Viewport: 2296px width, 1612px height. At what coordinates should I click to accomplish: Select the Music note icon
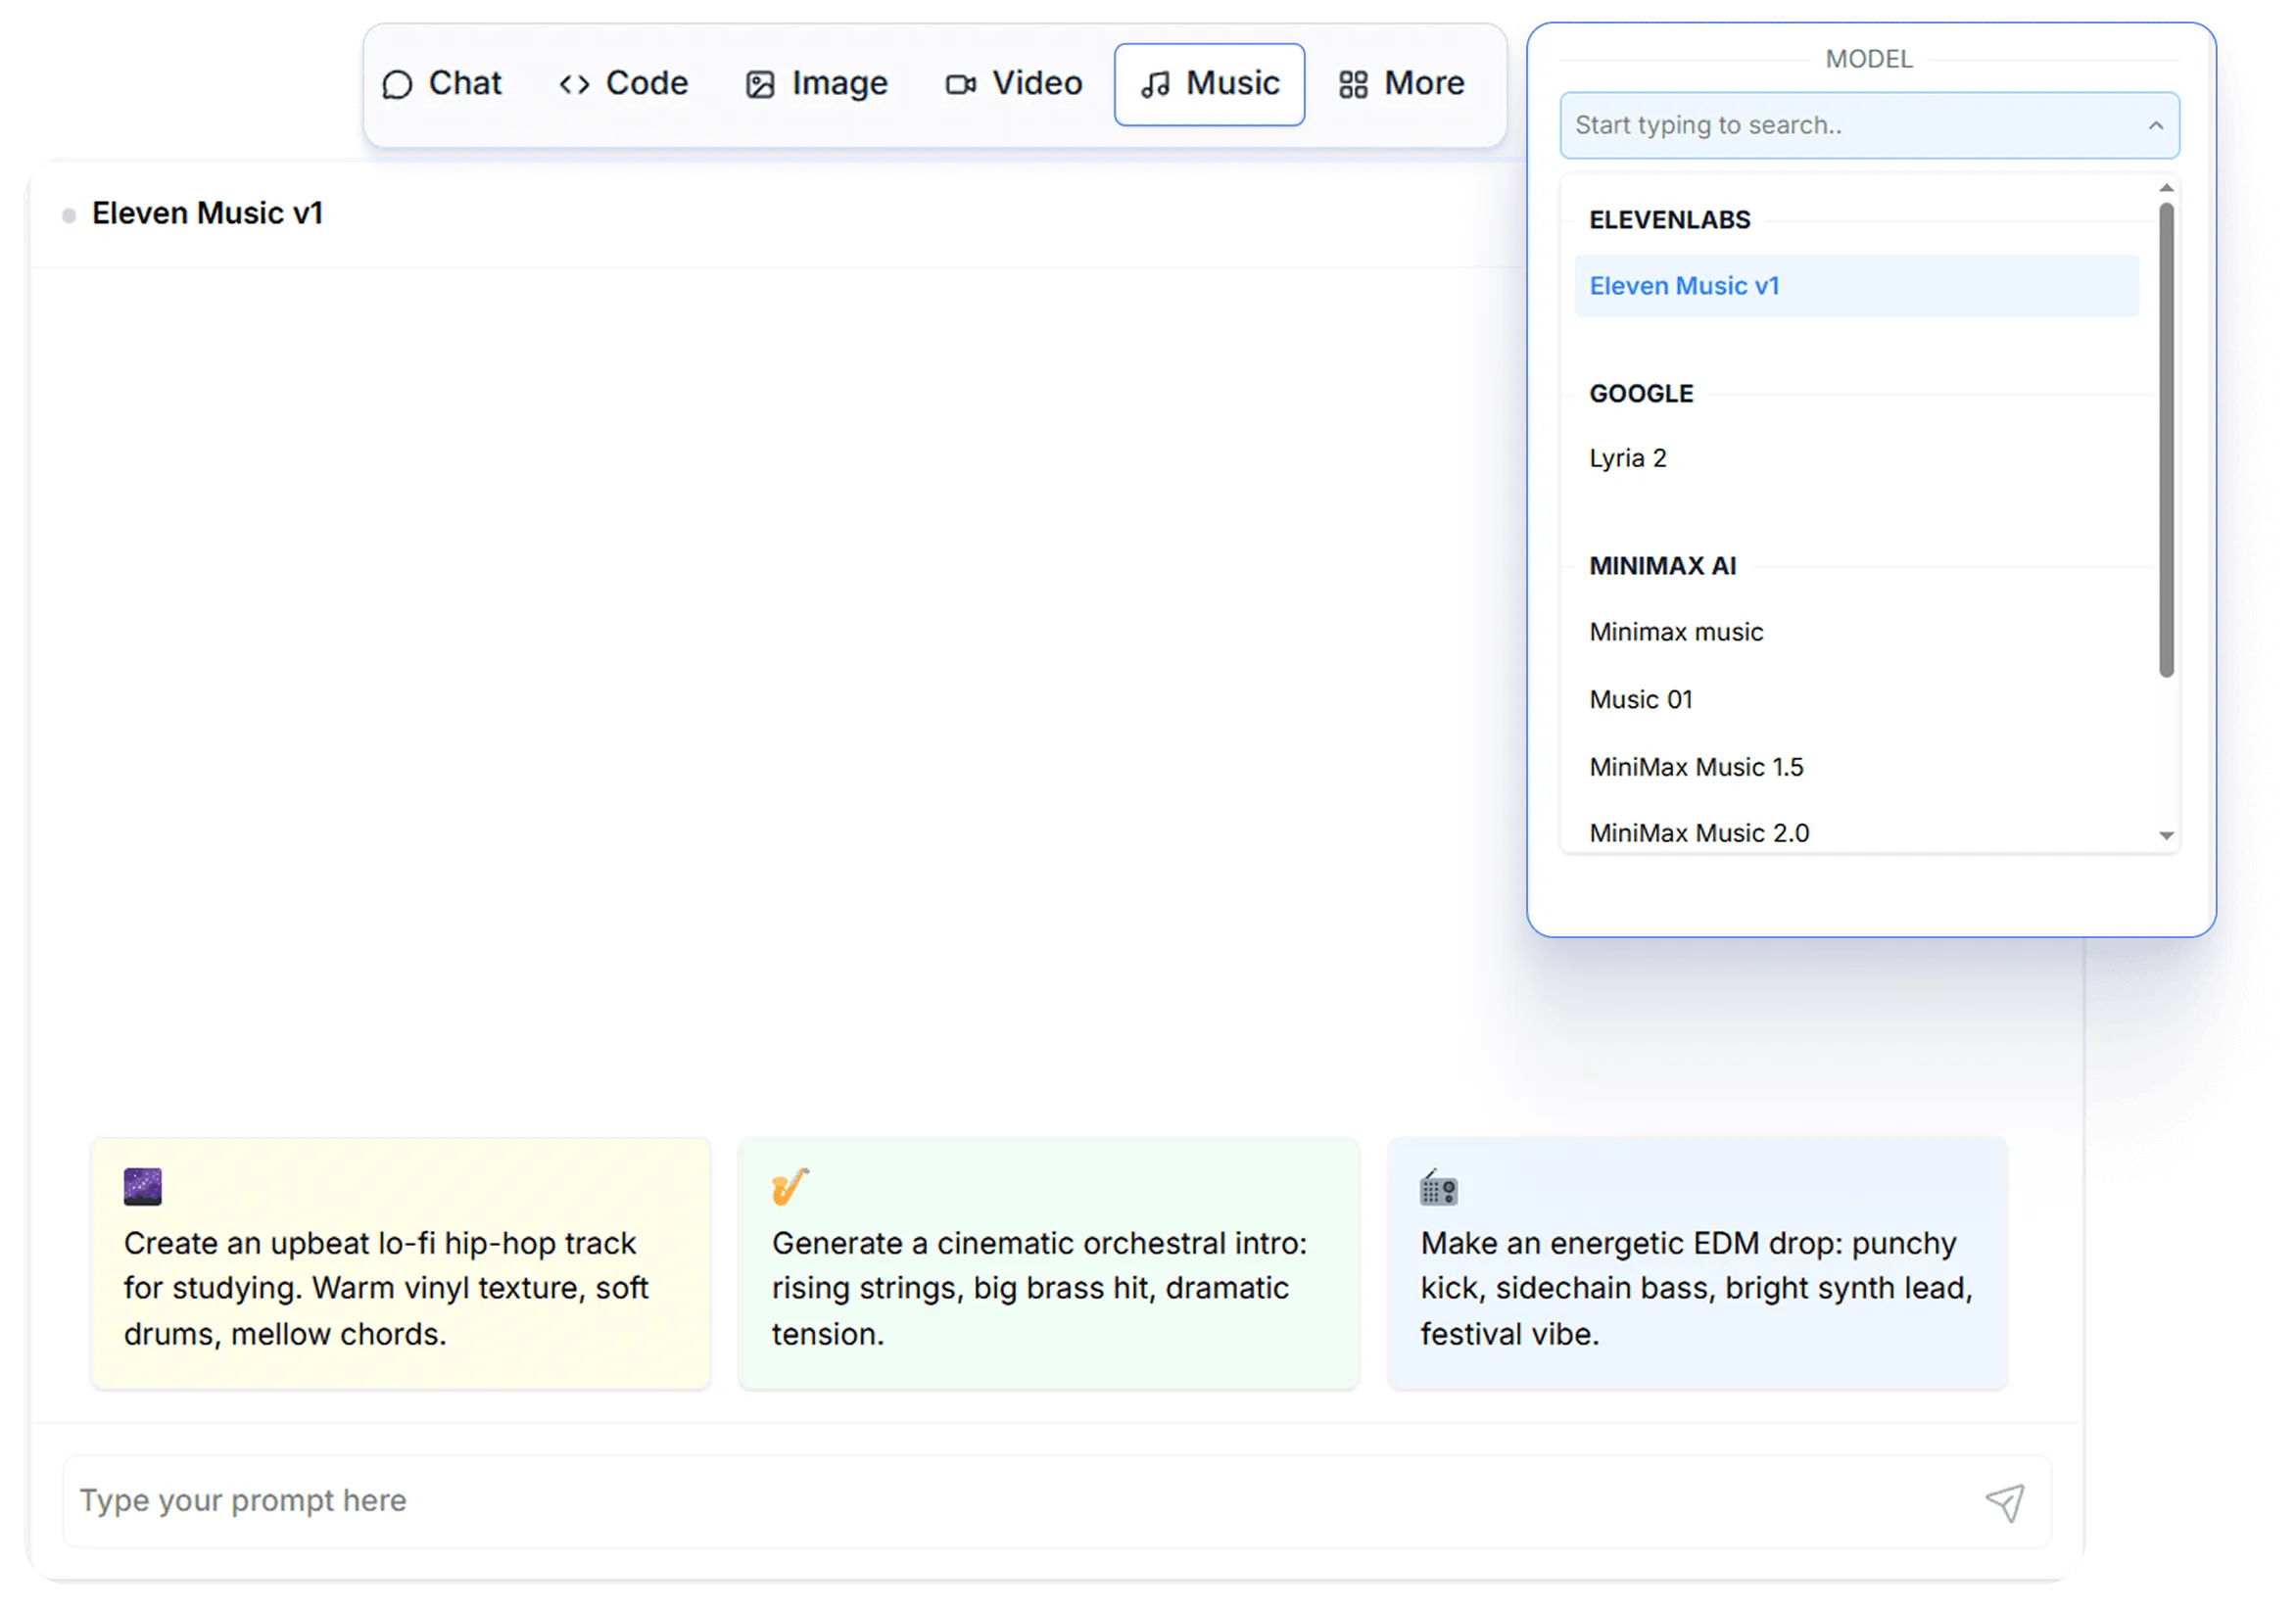(x=1156, y=84)
